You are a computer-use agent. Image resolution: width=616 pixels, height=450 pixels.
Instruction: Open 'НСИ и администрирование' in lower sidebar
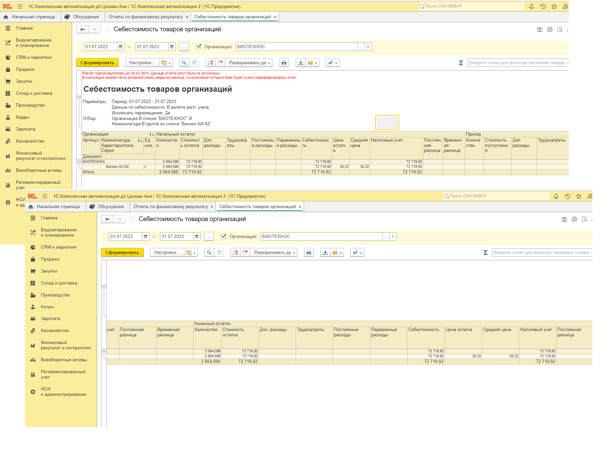[x=63, y=391]
